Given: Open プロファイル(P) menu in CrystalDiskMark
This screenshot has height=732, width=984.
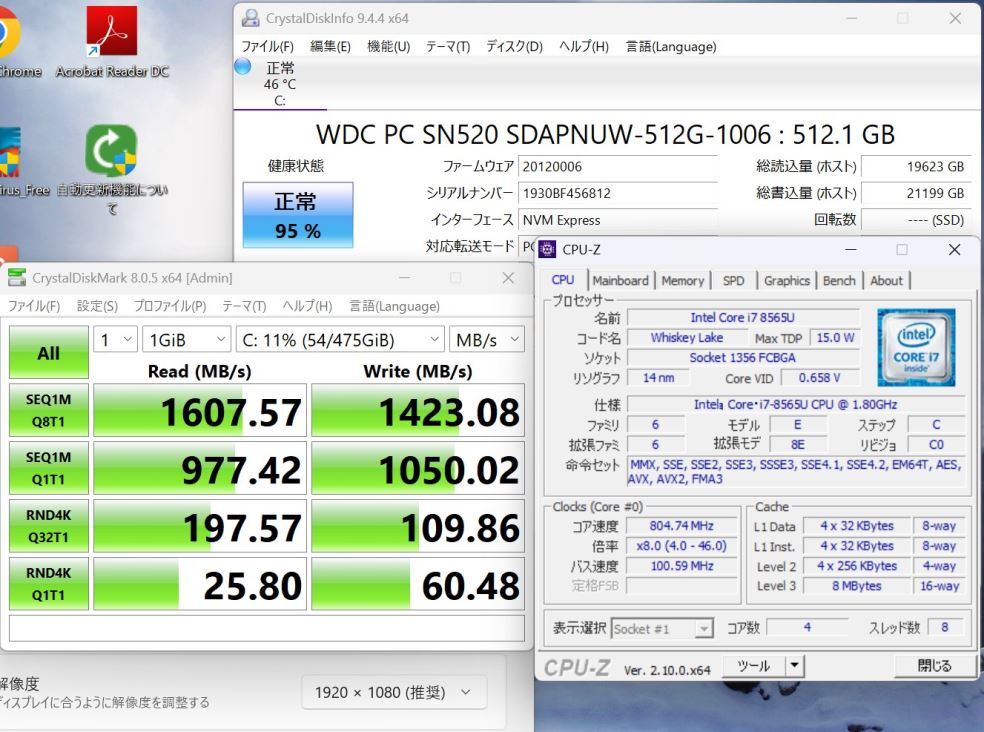Looking at the screenshot, I should 170,306.
